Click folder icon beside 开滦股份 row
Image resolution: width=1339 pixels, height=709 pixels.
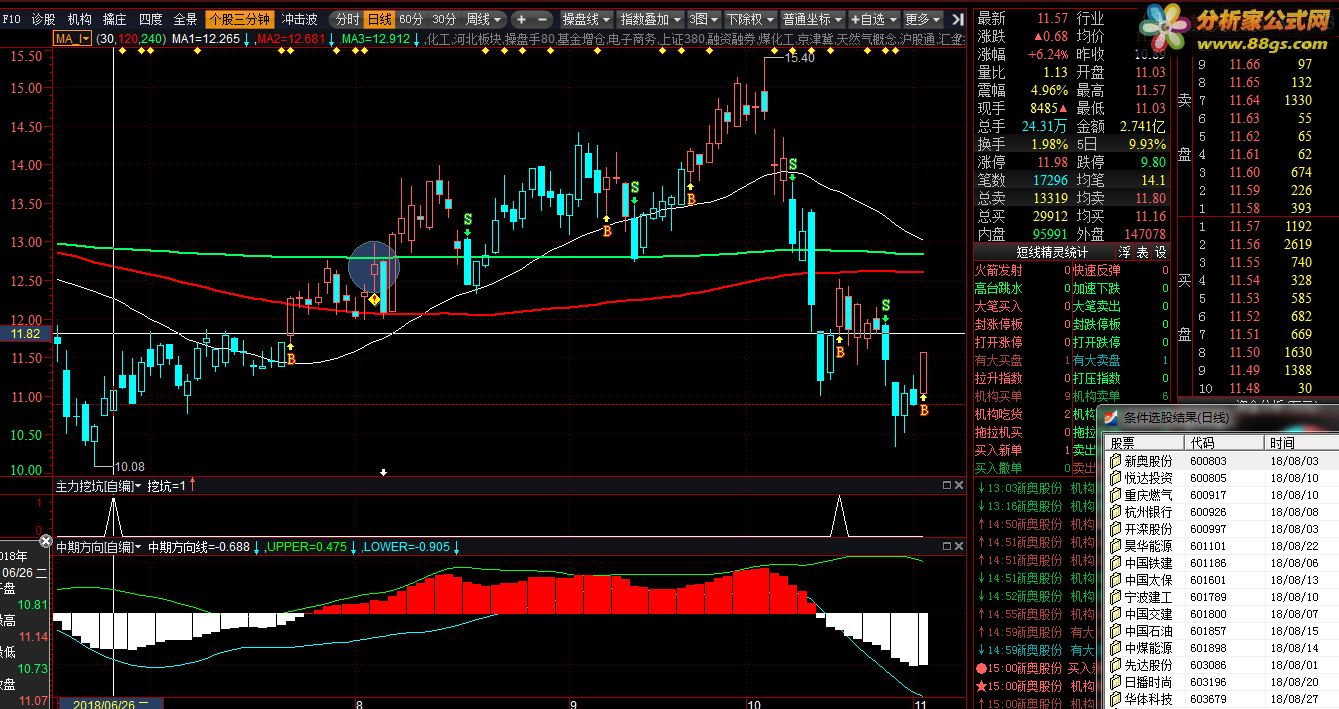click(x=1116, y=529)
